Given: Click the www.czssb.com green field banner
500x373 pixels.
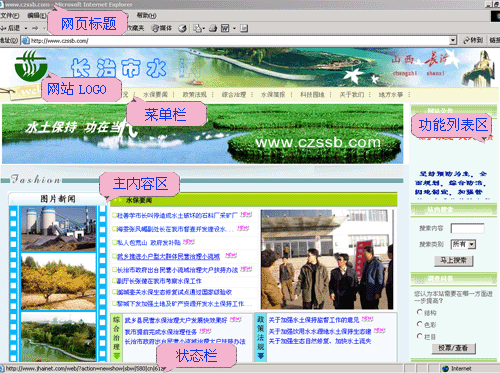Looking at the screenshot, I should (x=203, y=134).
